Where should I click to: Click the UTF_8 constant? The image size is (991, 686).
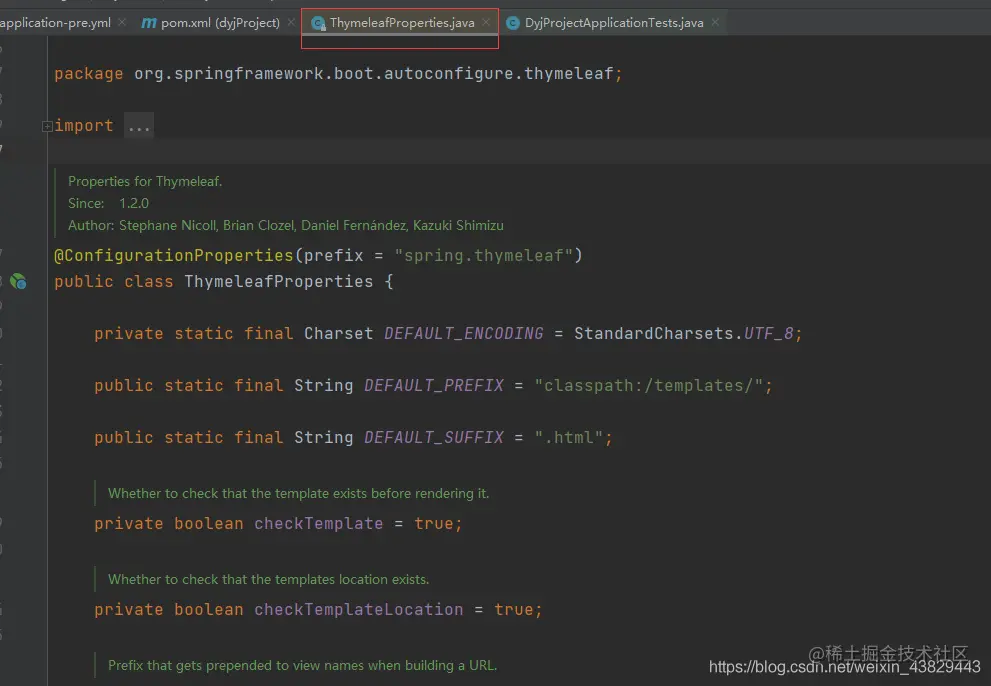tap(769, 333)
